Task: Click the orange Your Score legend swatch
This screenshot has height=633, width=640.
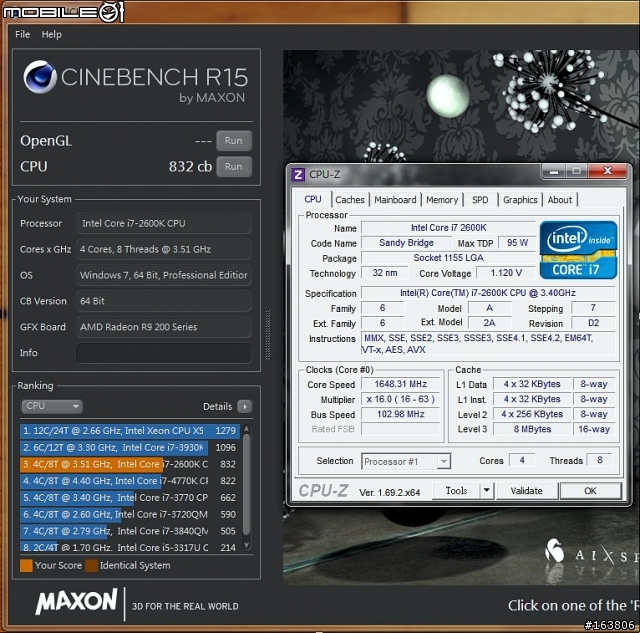Action: click(x=26, y=566)
